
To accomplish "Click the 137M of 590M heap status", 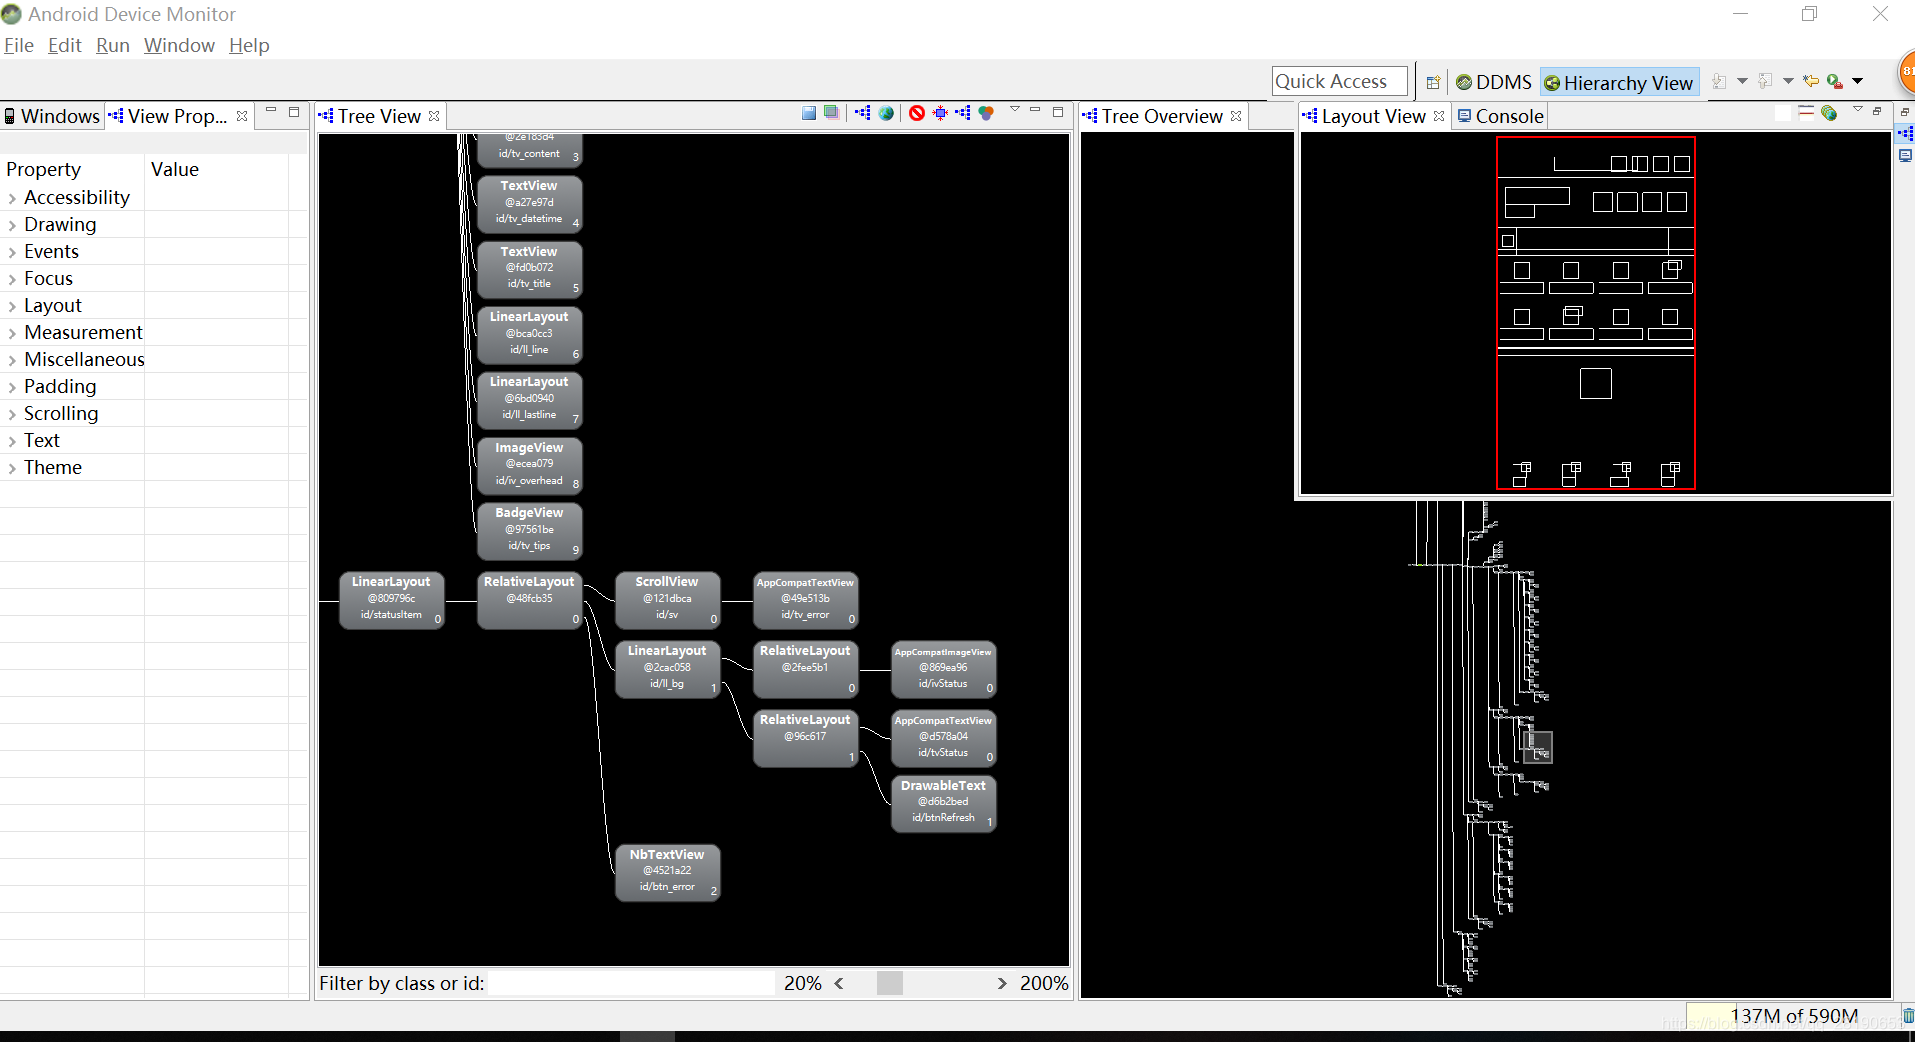I will coord(1793,1016).
